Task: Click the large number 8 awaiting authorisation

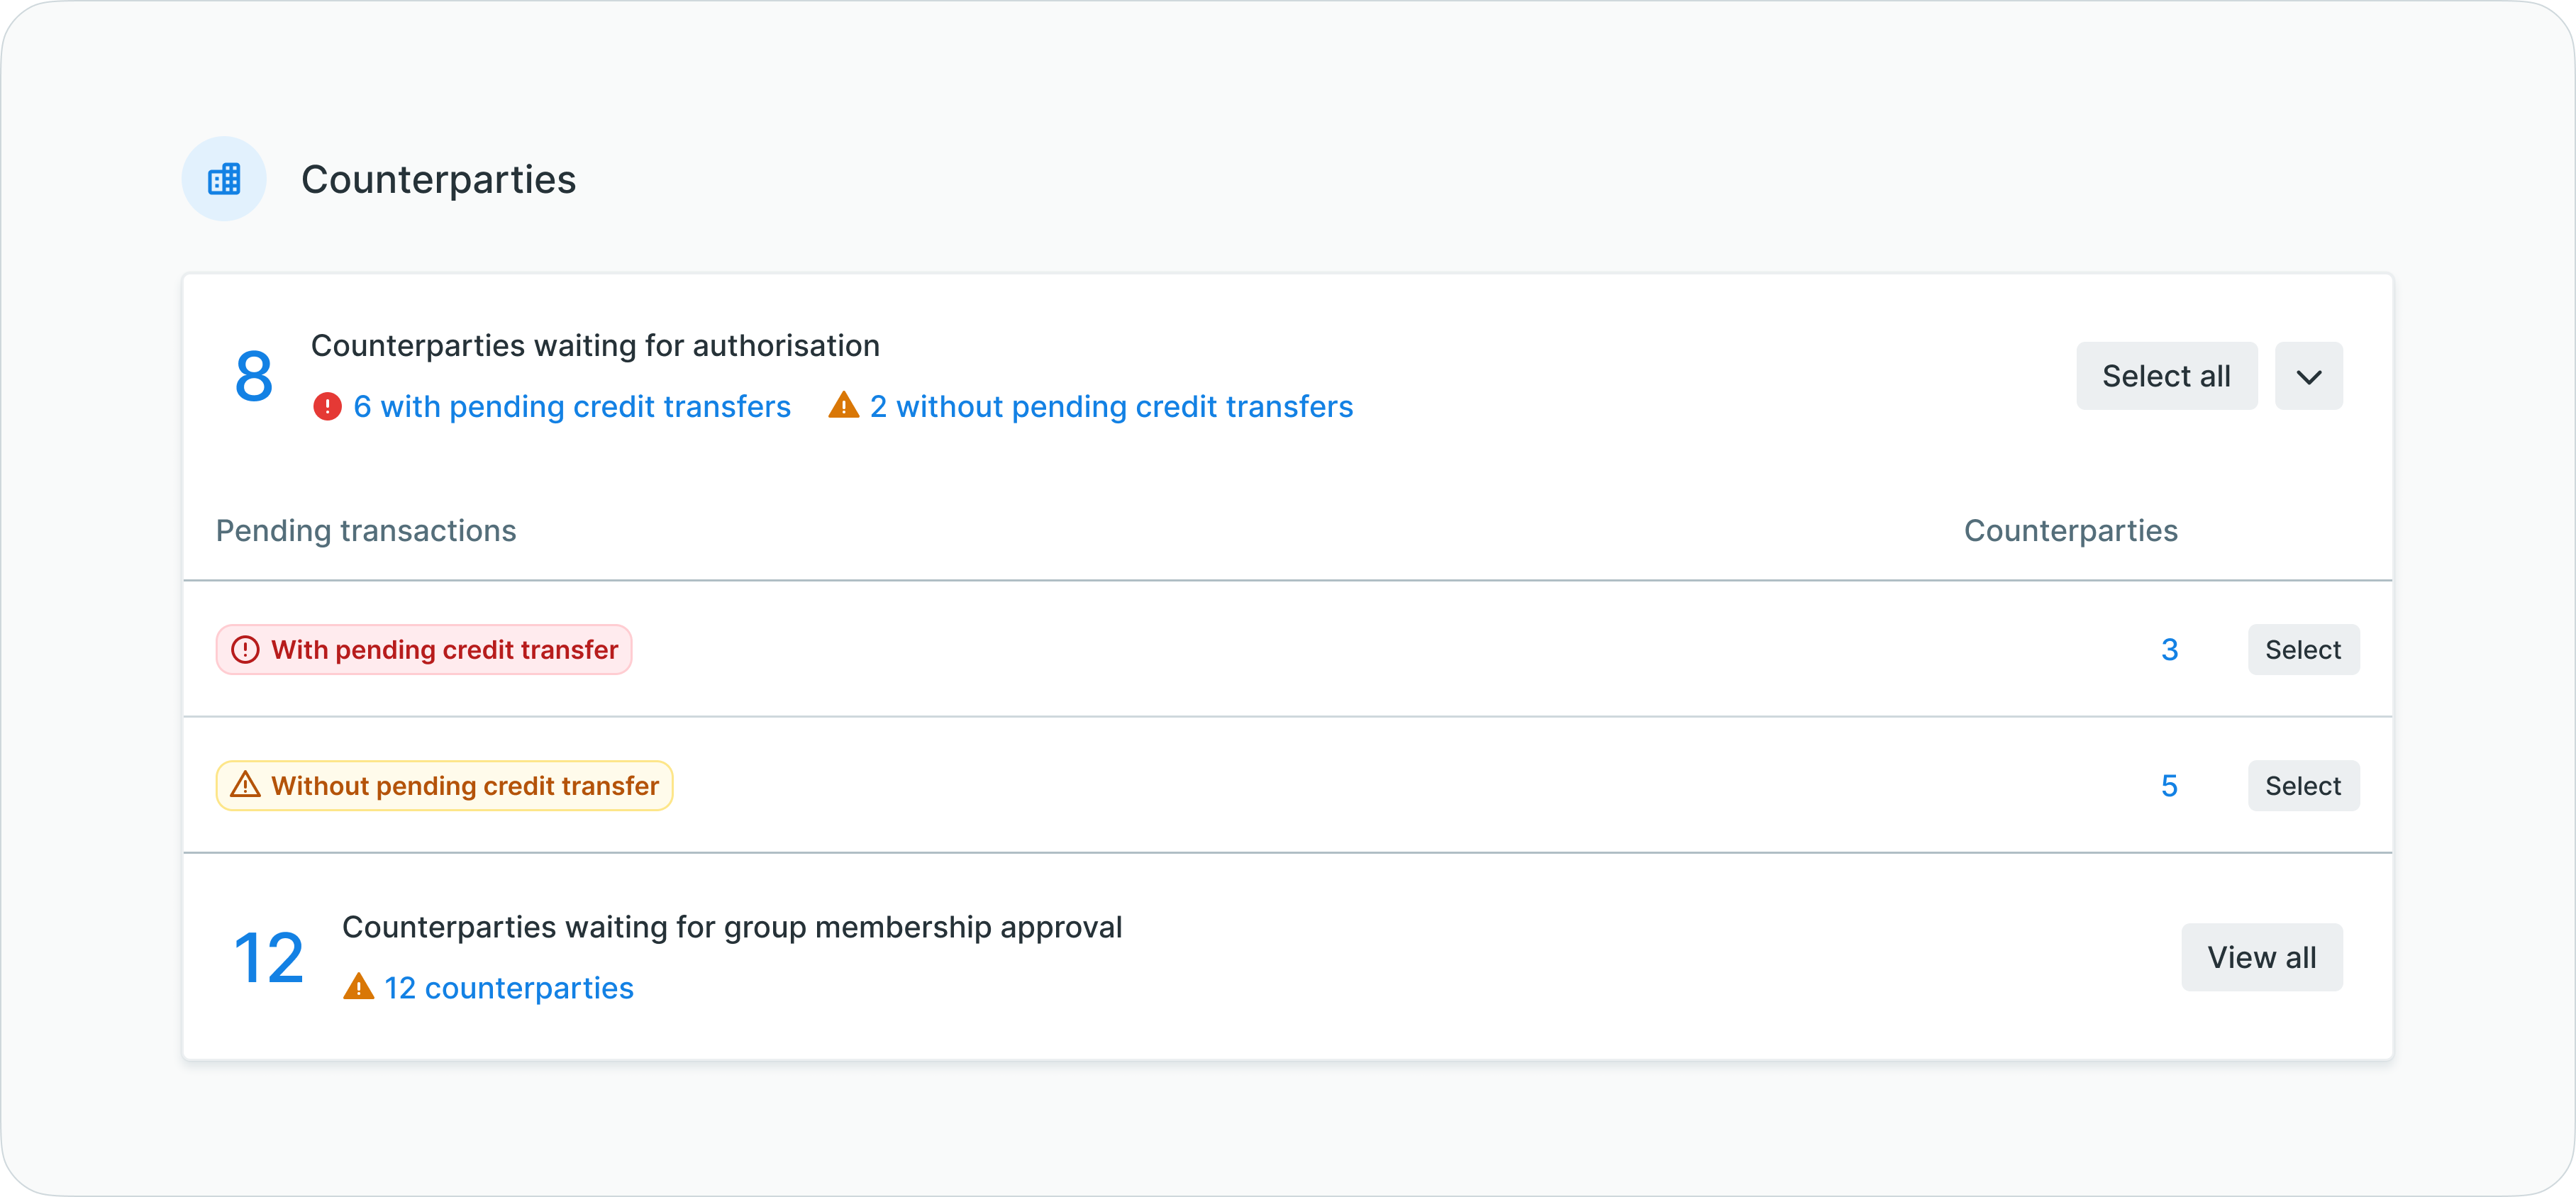Action: click(254, 377)
